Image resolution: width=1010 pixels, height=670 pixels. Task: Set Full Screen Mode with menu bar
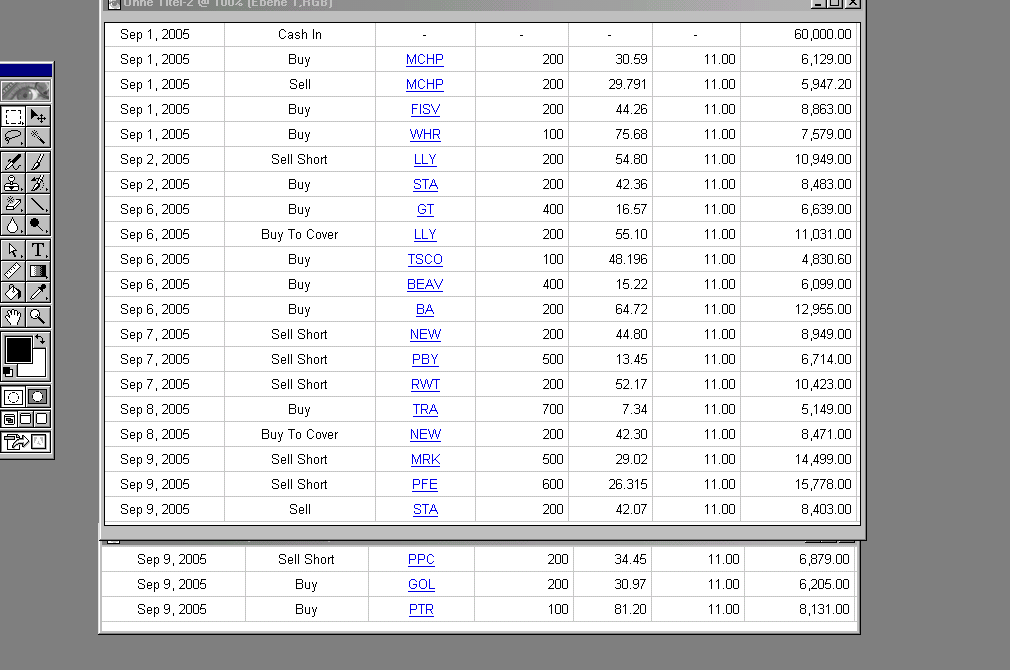pos(26,419)
